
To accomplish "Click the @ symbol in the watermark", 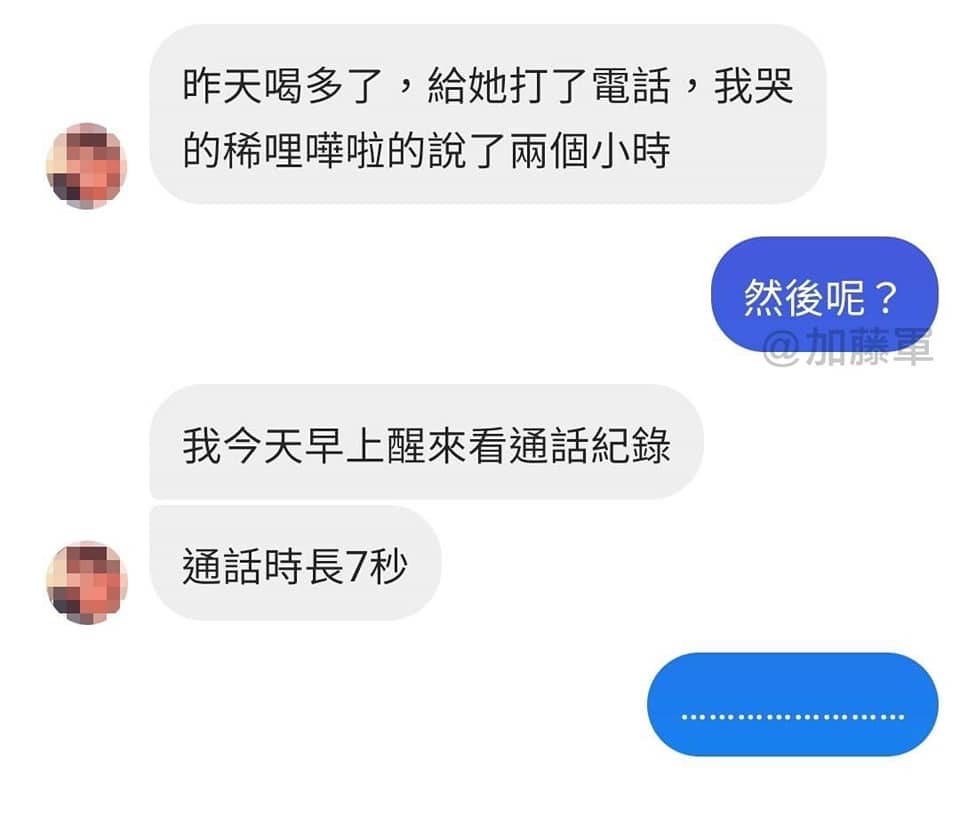I will click(x=782, y=349).
